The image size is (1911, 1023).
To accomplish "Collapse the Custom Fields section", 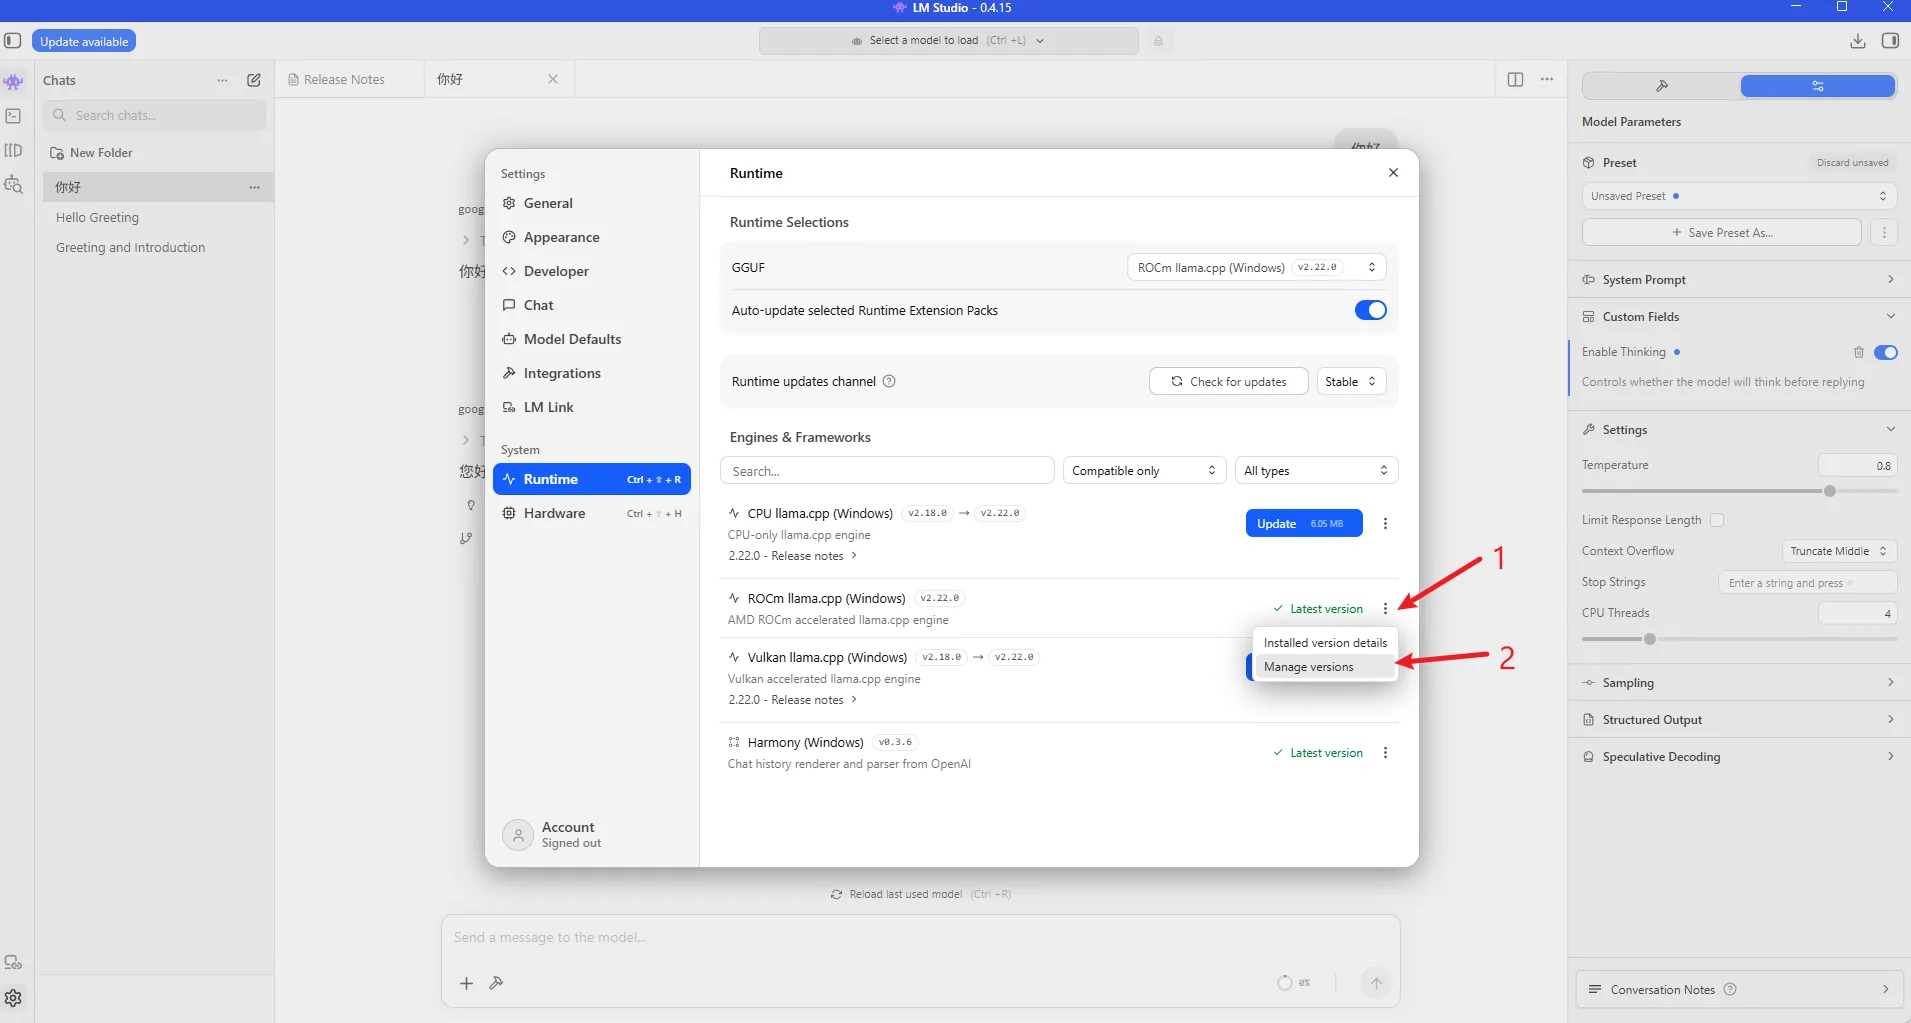I will 1739,317.
